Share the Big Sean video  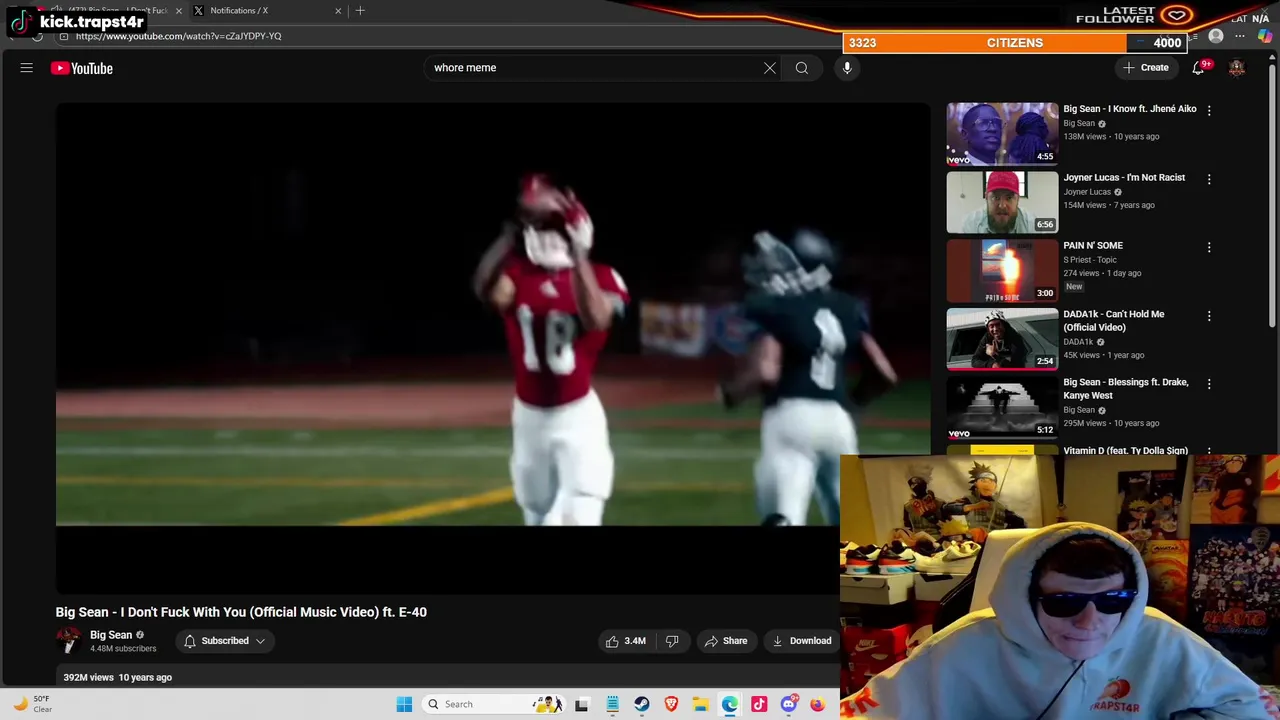point(726,641)
